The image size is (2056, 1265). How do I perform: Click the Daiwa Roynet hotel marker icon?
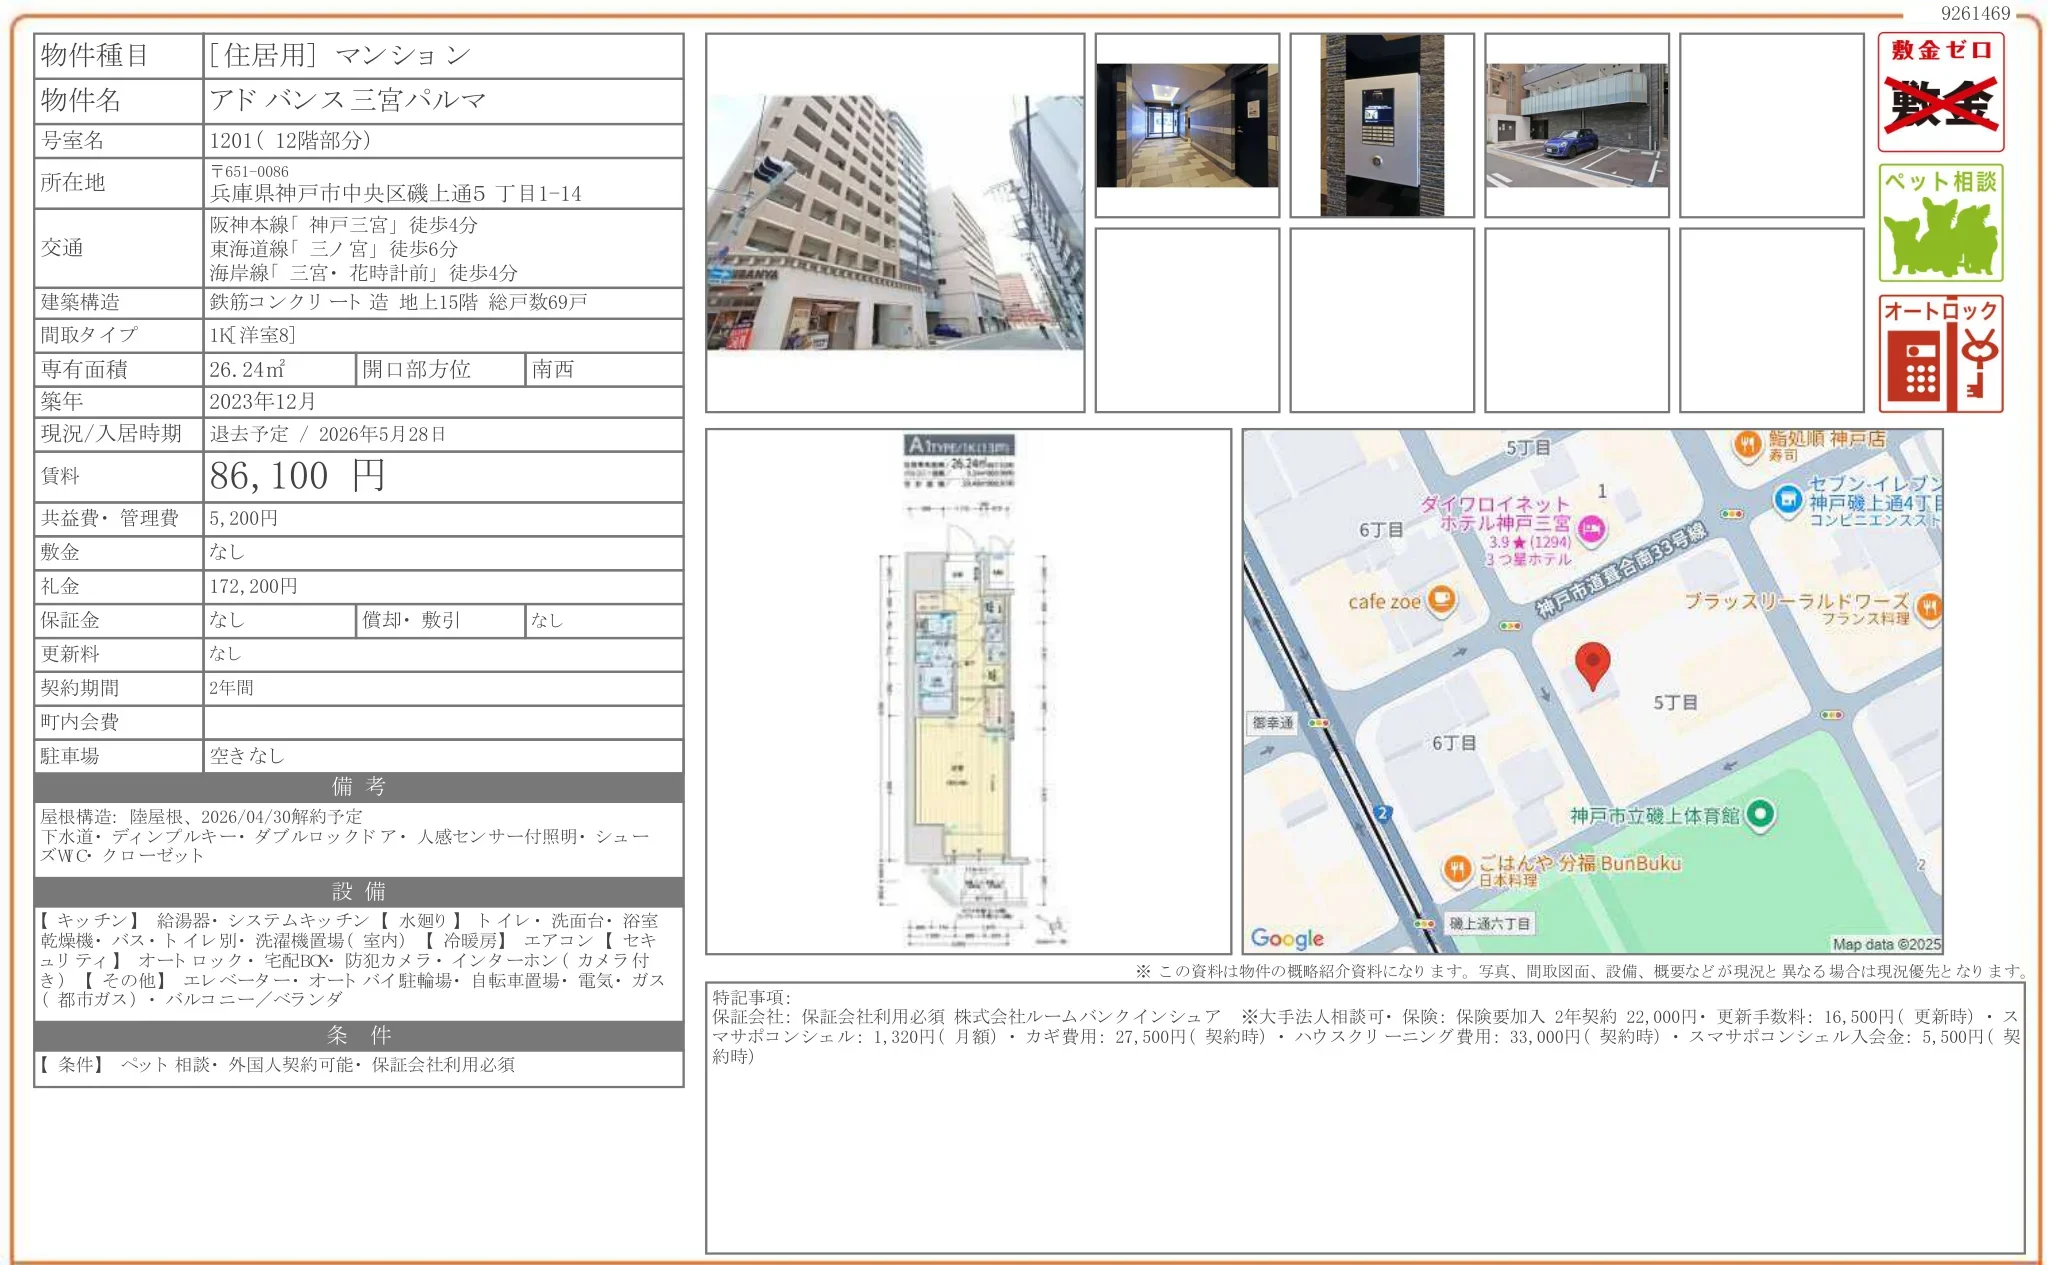tap(1591, 528)
